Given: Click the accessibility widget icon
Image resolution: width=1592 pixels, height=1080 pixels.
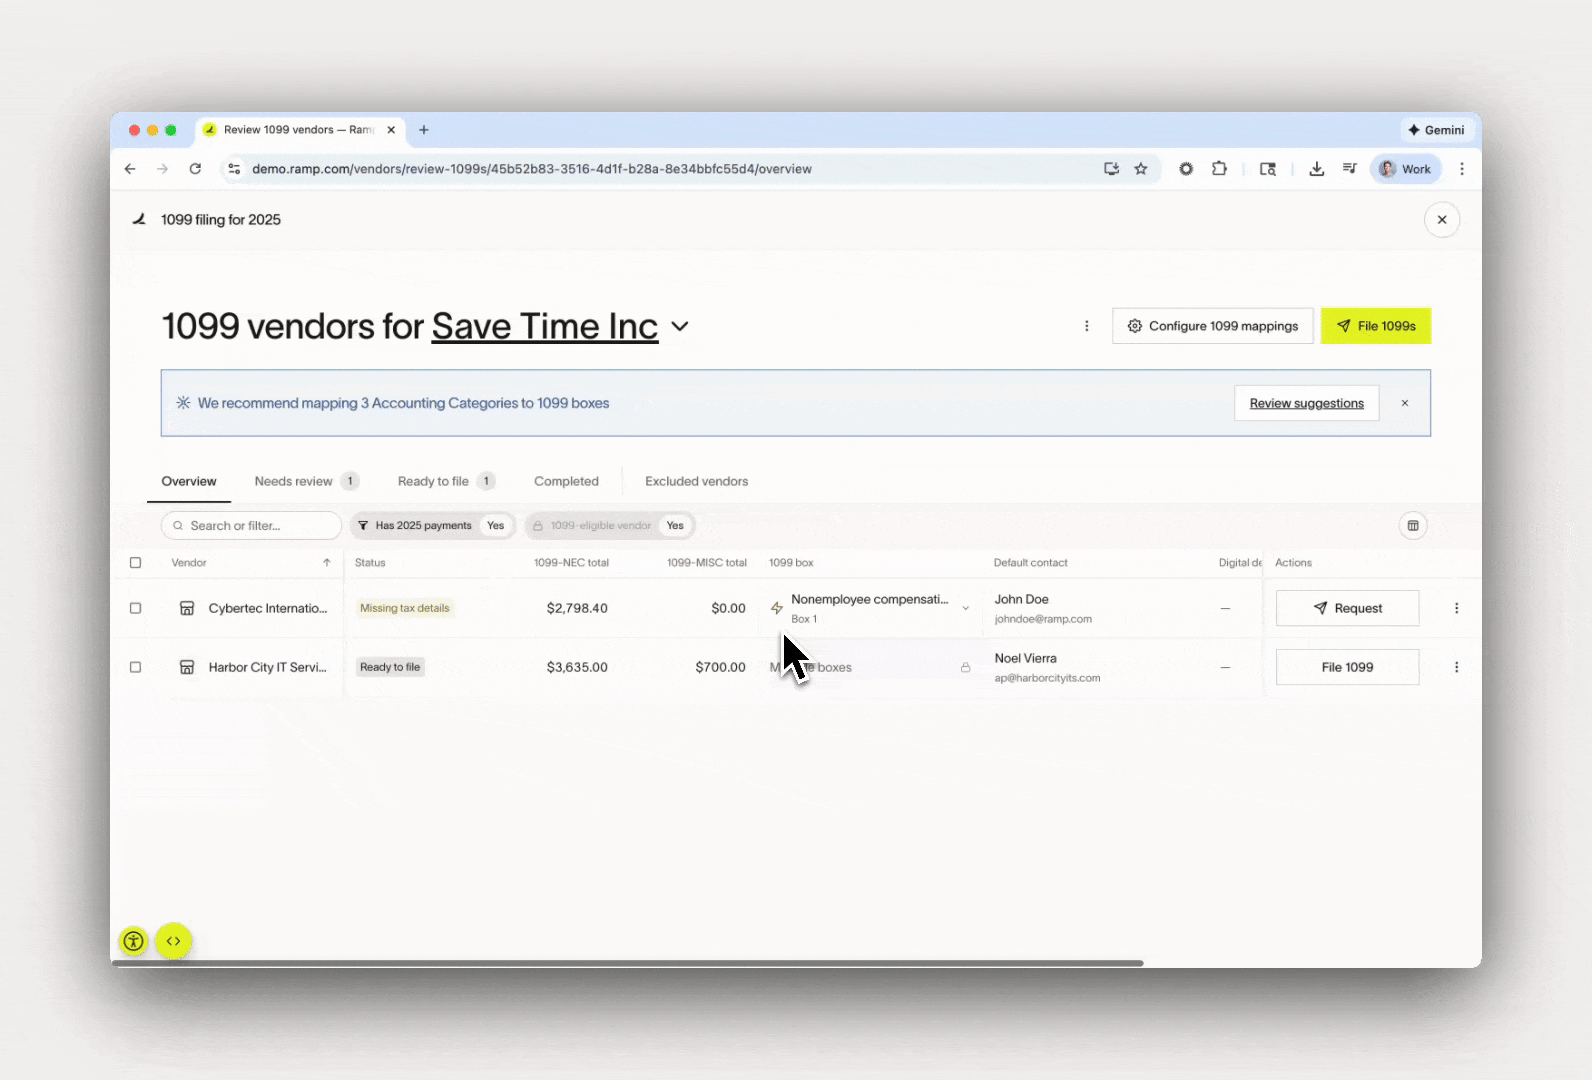Looking at the screenshot, I should click(133, 941).
